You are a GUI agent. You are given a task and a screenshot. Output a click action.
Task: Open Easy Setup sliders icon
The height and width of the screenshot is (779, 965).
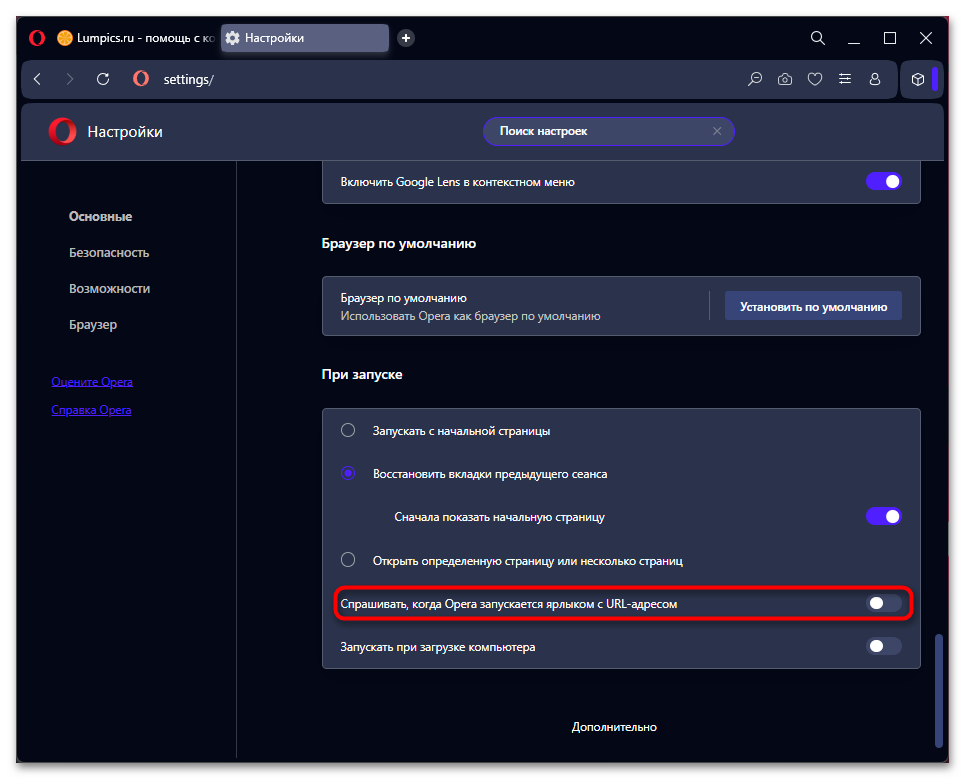tap(845, 79)
